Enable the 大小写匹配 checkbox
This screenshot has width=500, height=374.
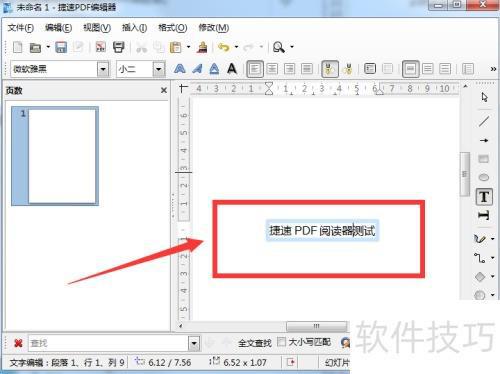point(282,342)
